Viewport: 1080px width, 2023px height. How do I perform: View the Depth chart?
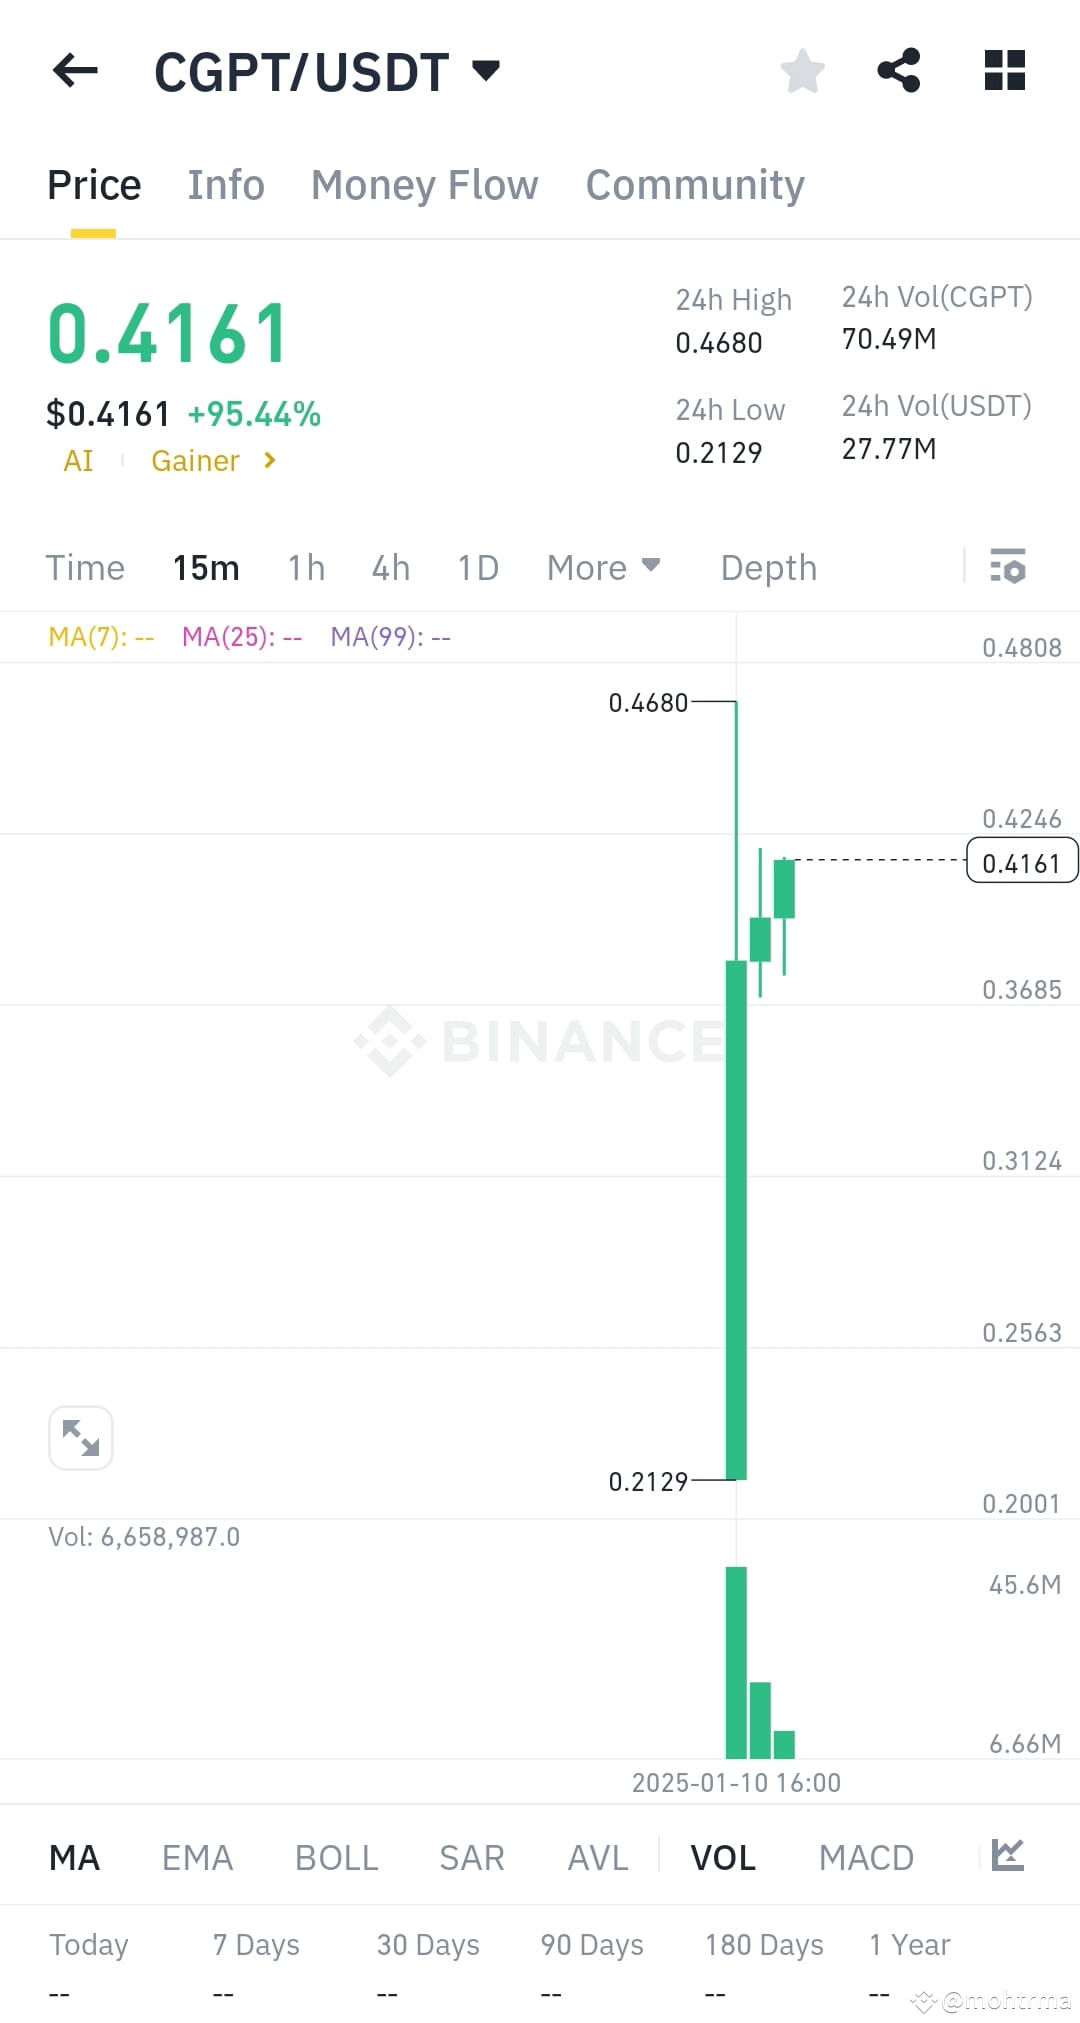tap(768, 567)
